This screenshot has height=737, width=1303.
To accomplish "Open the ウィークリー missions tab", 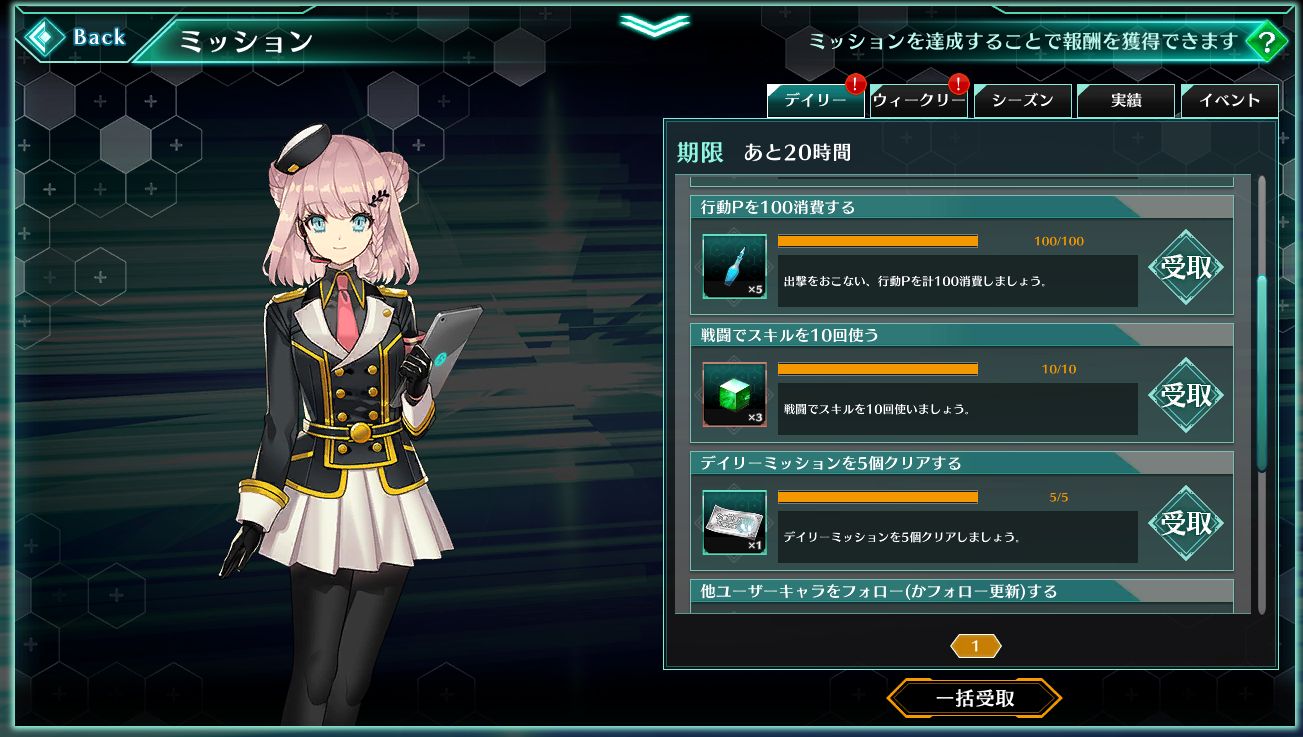I will tap(918, 101).
